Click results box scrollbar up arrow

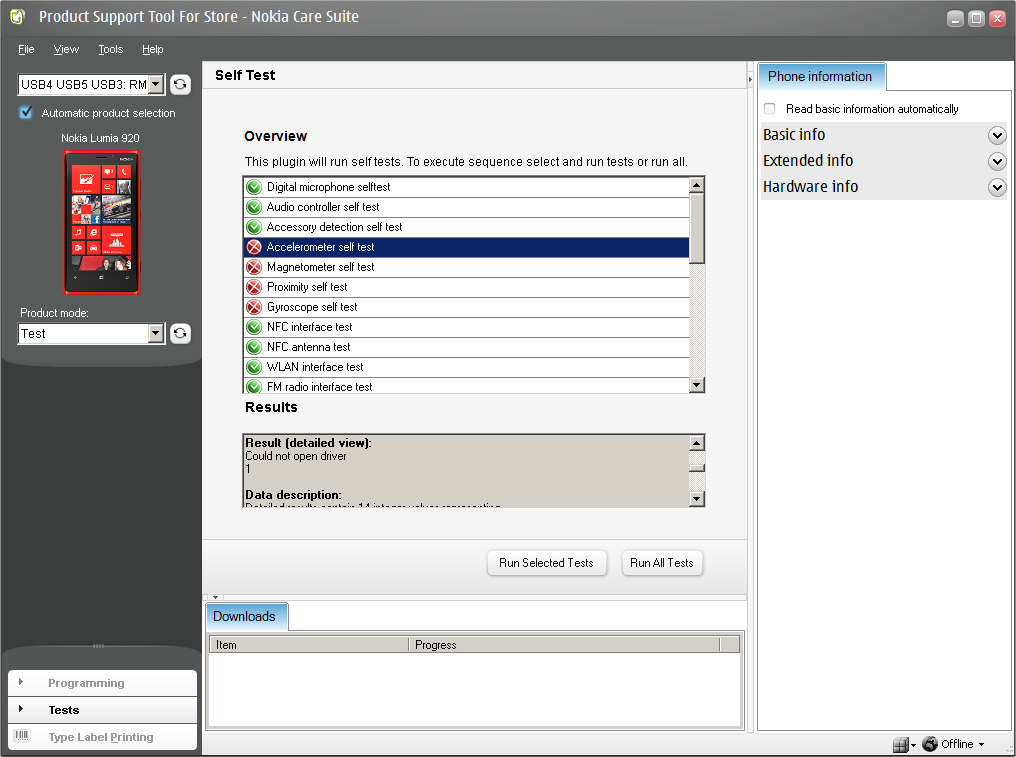pos(697,443)
